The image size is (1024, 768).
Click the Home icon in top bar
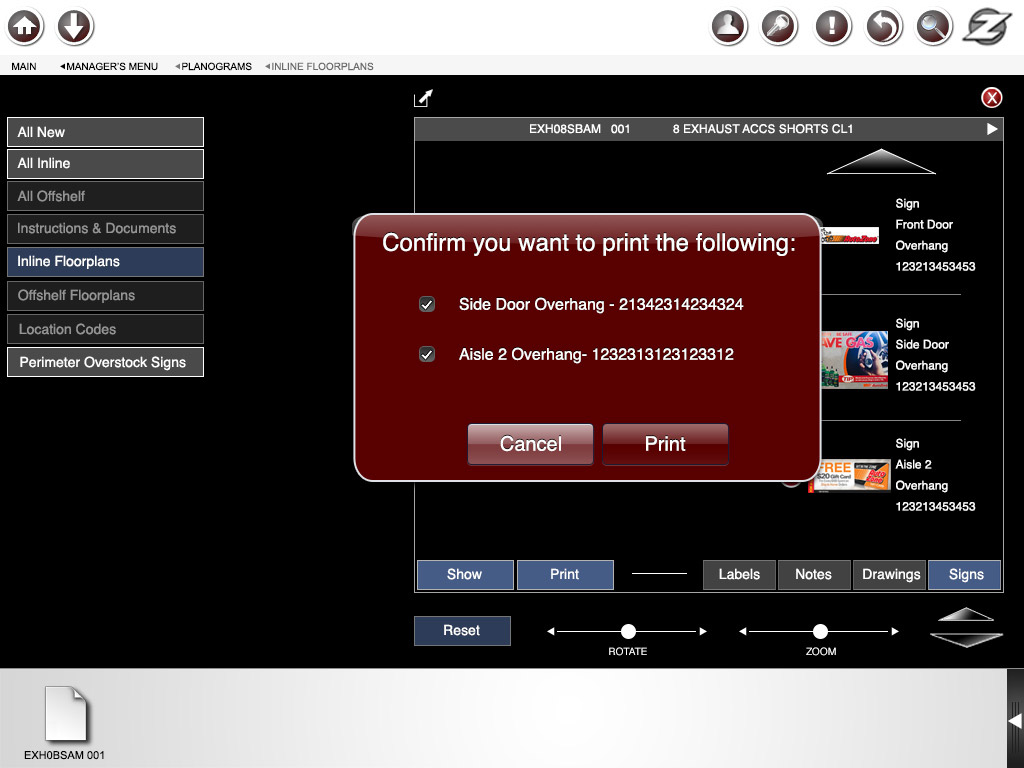point(26,27)
